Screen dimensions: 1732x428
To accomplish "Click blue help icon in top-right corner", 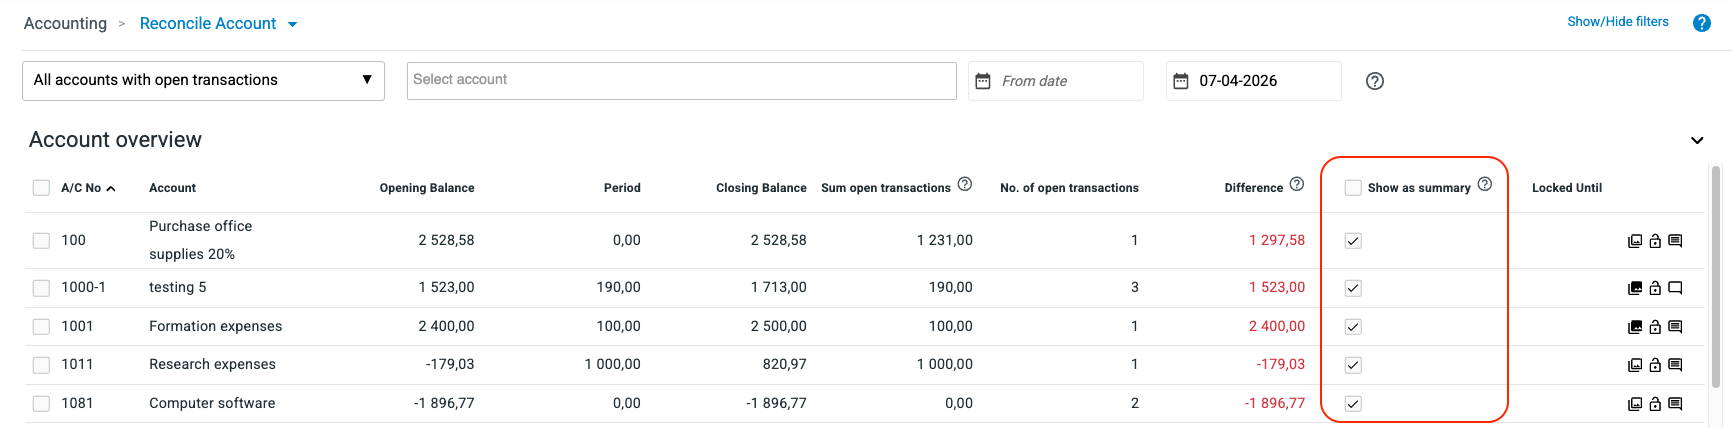I will (1701, 23).
